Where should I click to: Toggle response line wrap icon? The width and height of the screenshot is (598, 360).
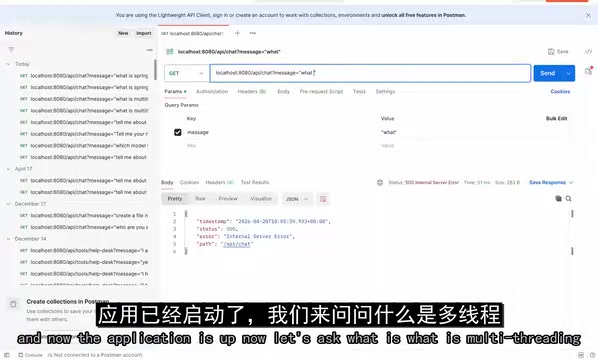(323, 199)
